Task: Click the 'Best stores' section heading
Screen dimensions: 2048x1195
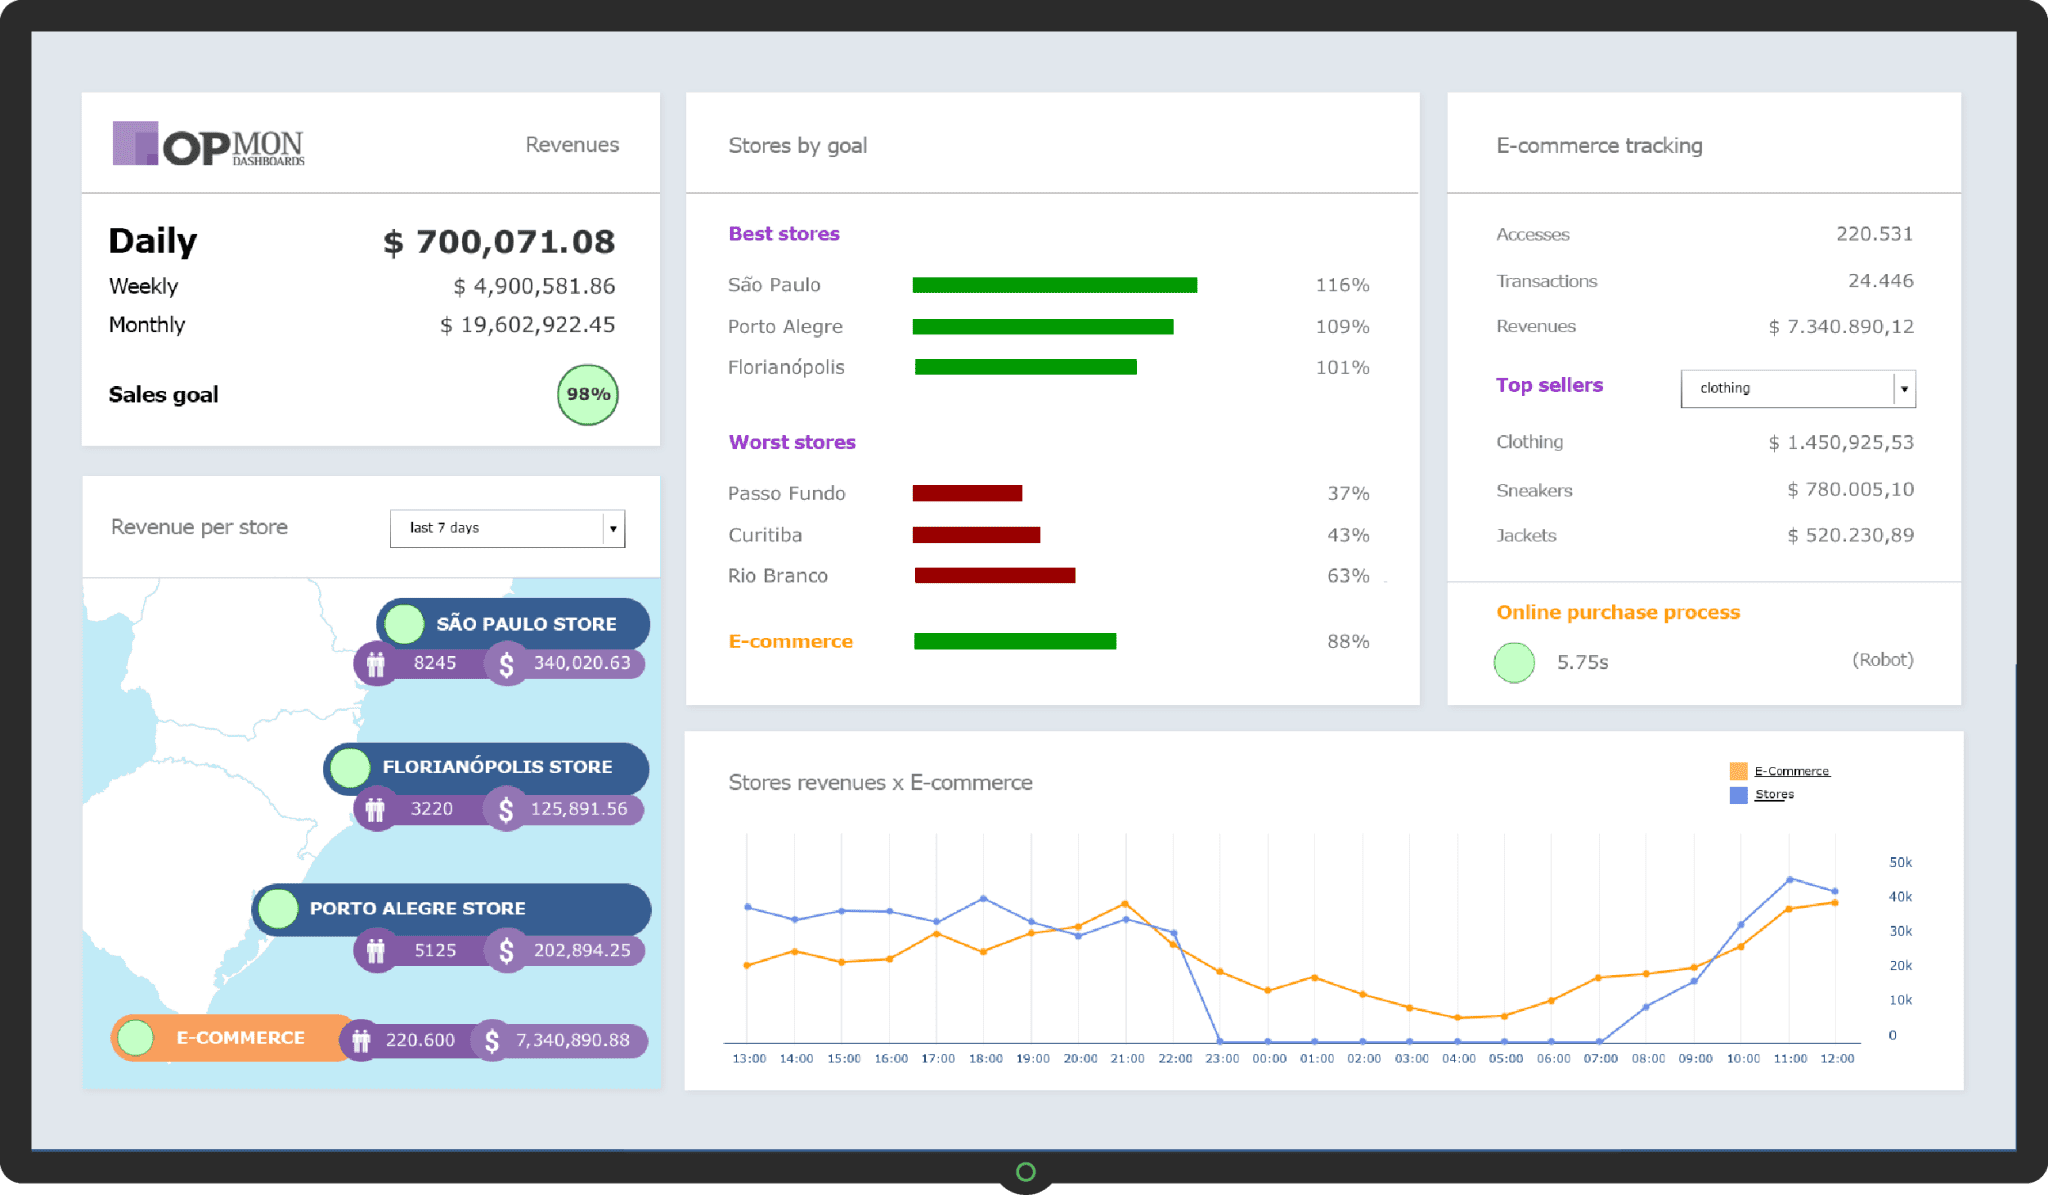Action: (x=783, y=233)
